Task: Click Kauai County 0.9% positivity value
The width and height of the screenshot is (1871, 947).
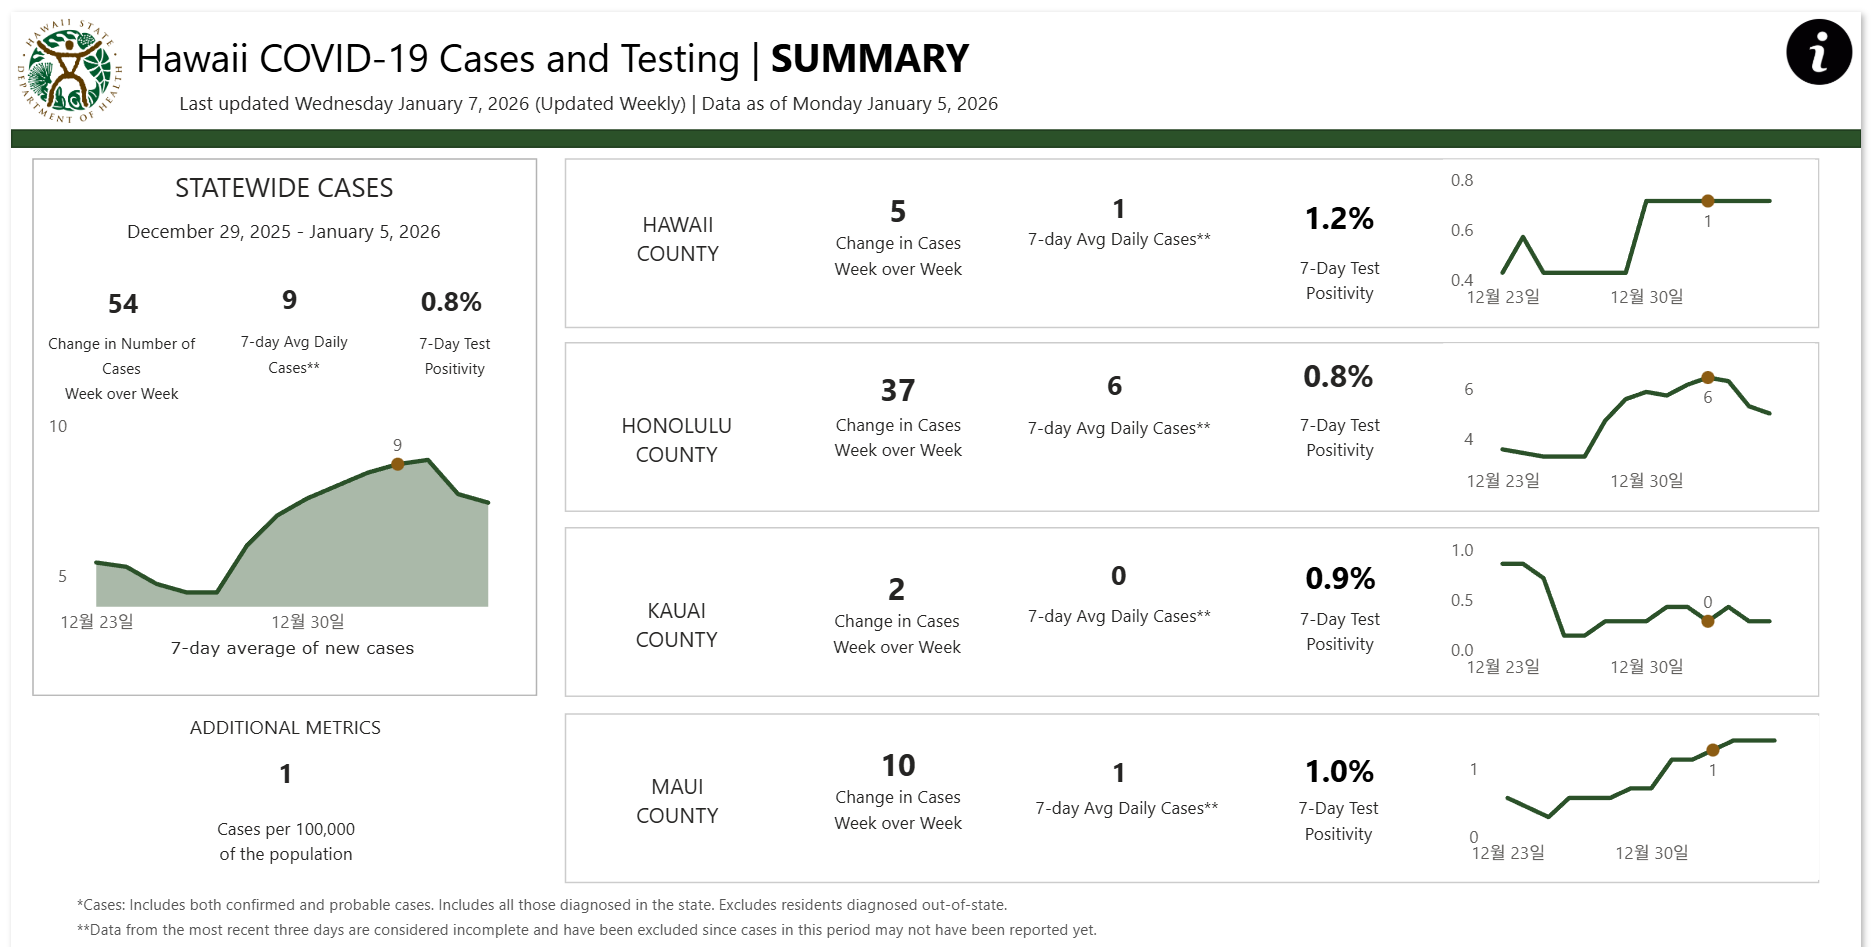Action: tap(1340, 579)
